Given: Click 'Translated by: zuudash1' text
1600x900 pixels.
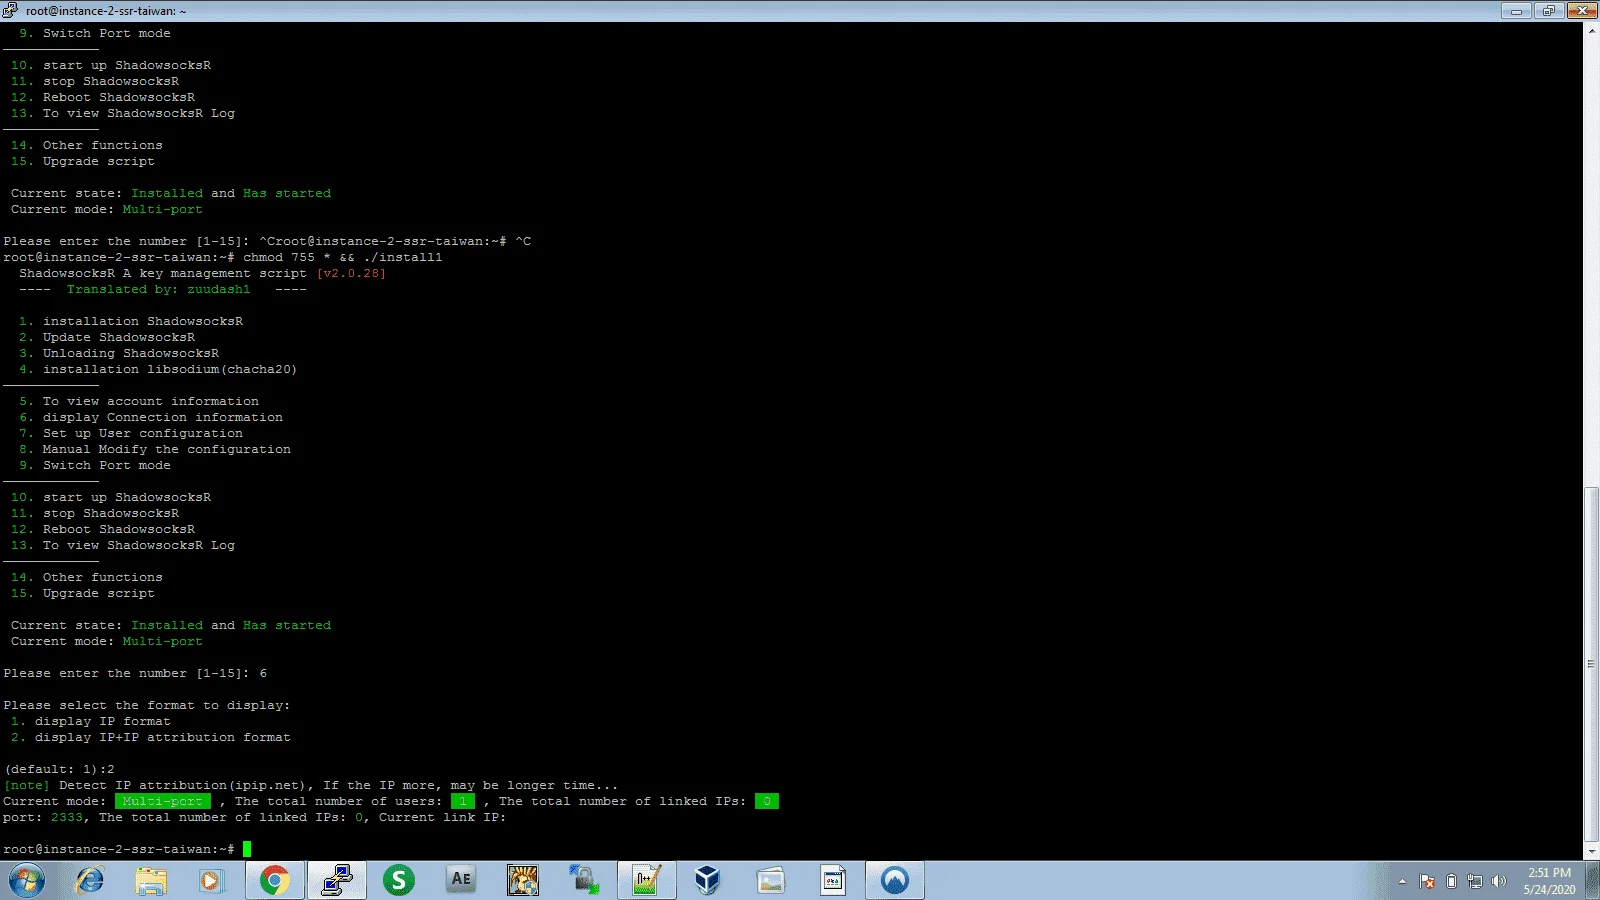Looking at the screenshot, I should (x=158, y=289).
